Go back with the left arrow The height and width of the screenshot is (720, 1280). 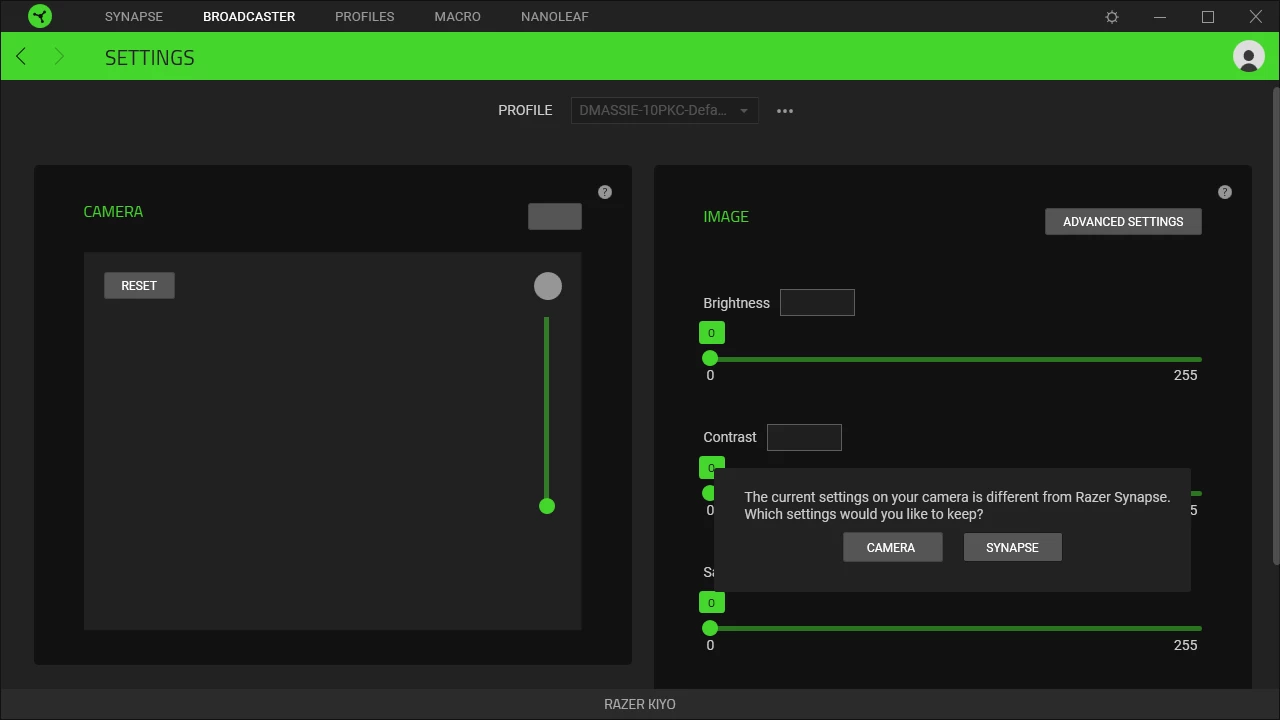[21, 56]
